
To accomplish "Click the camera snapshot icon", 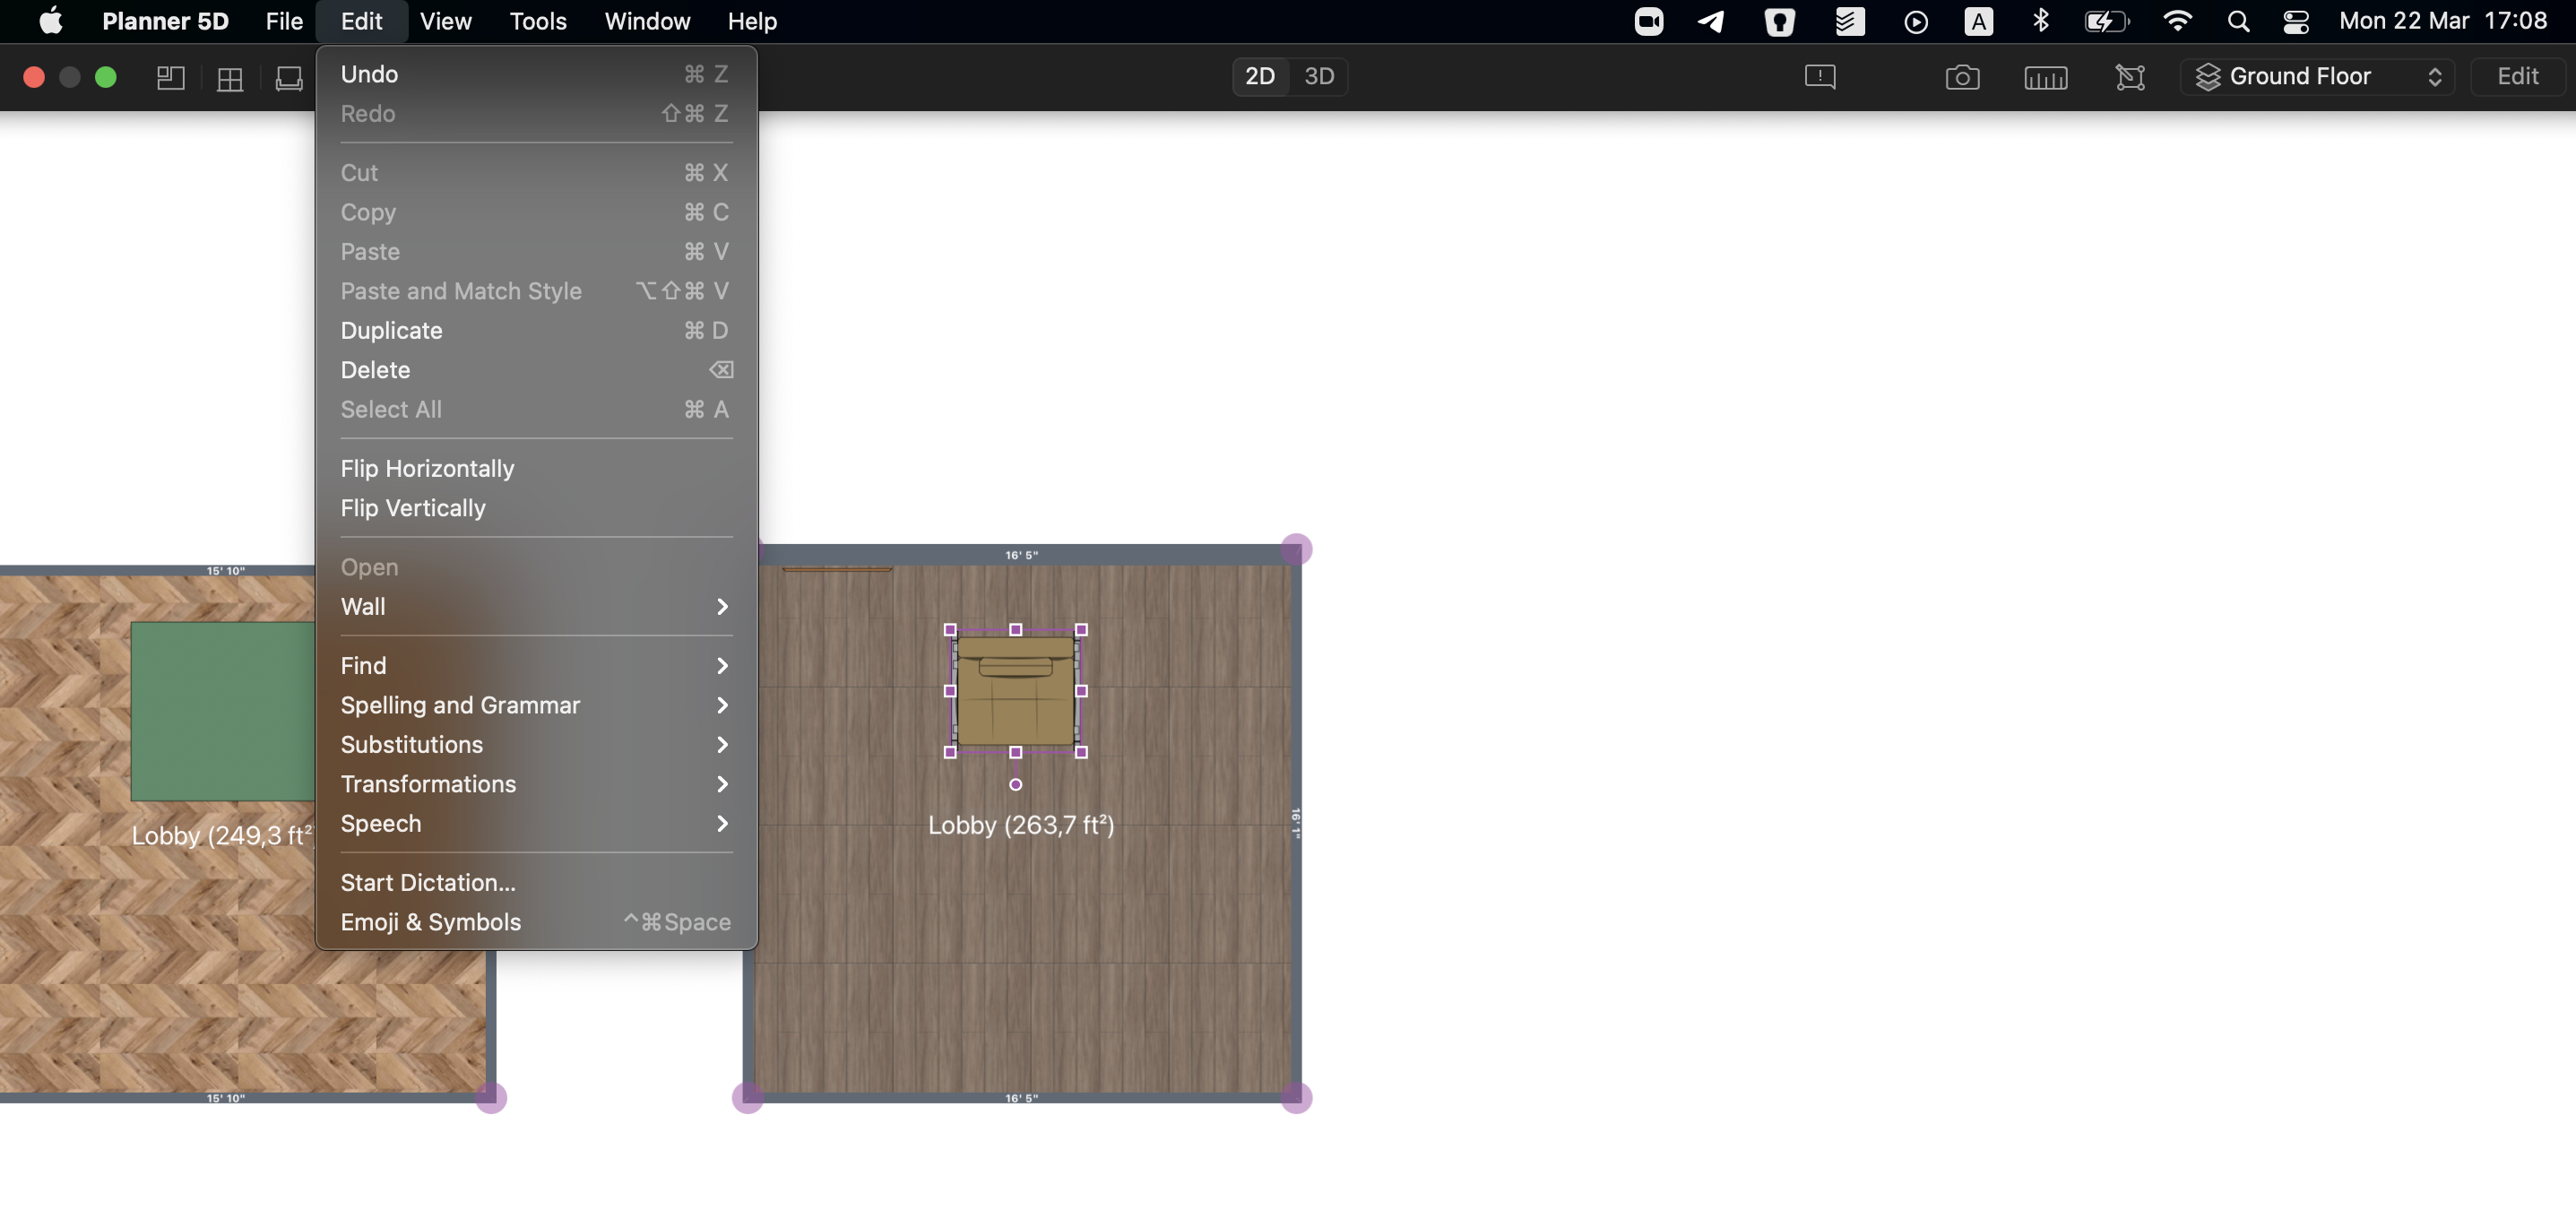I will click(x=1962, y=77).
